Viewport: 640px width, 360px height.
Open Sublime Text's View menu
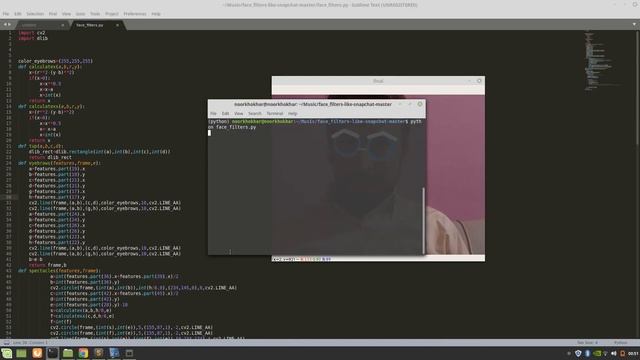pos(66,14)
